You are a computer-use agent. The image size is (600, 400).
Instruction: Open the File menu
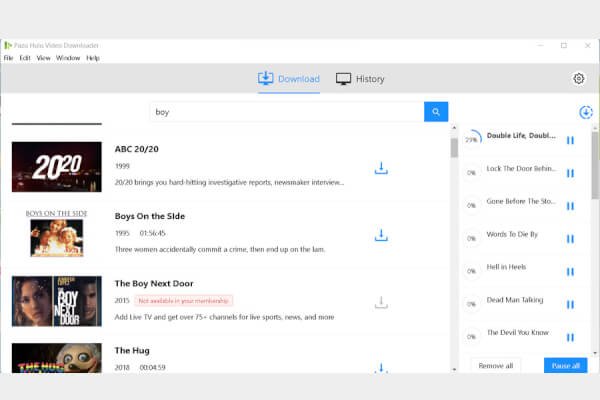[x=8, y=58]
